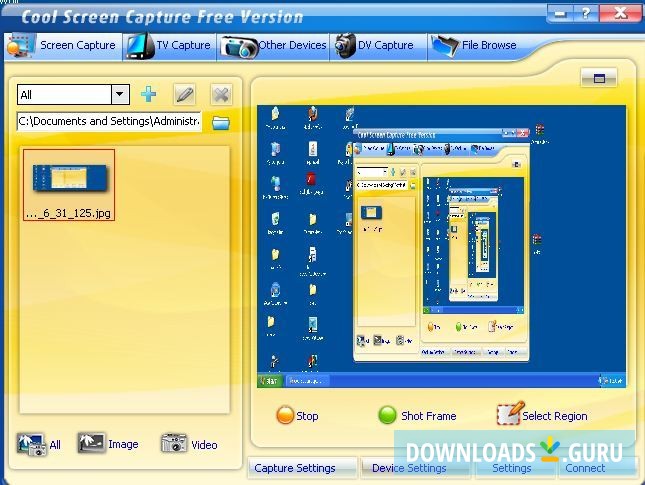This screenshot has height=485, width=645.
Task: Select the Other Devices tab
Action: pyautogui.click(x=273, y=46)
